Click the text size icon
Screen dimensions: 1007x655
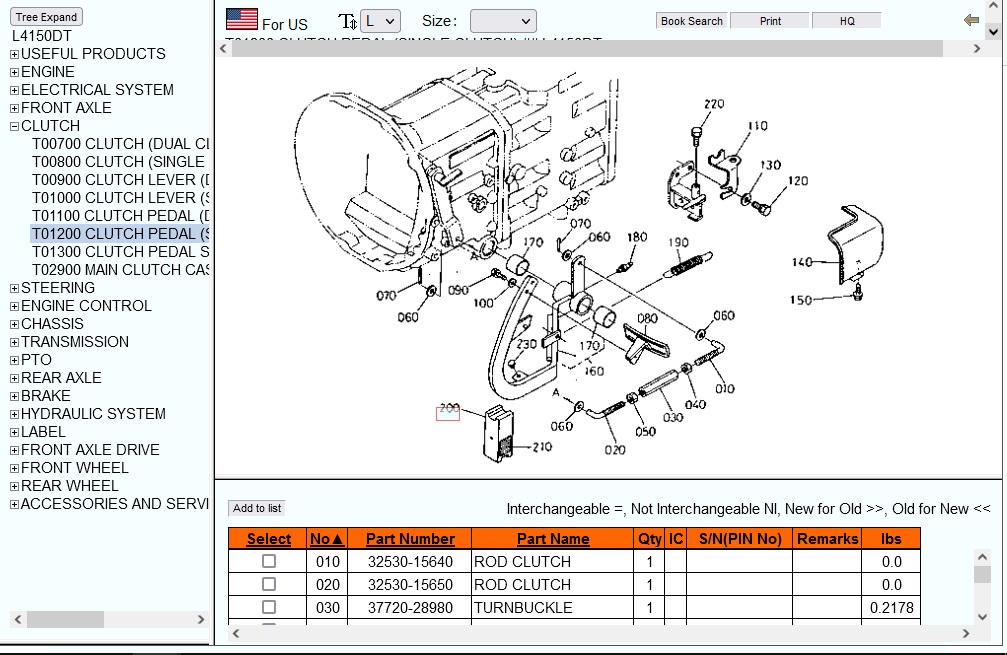point(347,22)
